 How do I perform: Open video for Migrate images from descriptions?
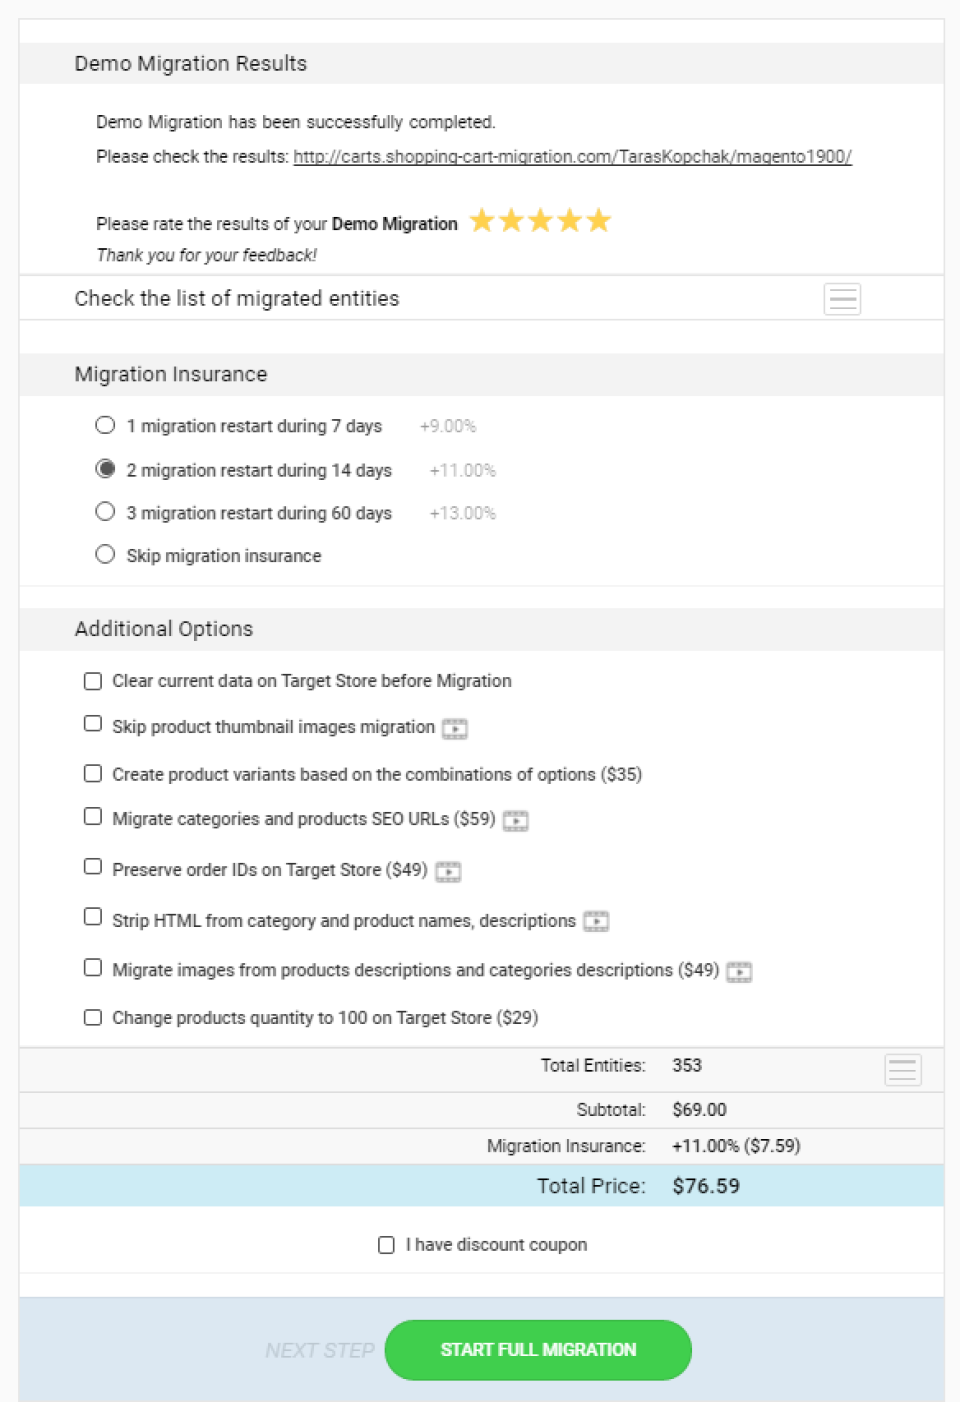[x=739, y=972]
